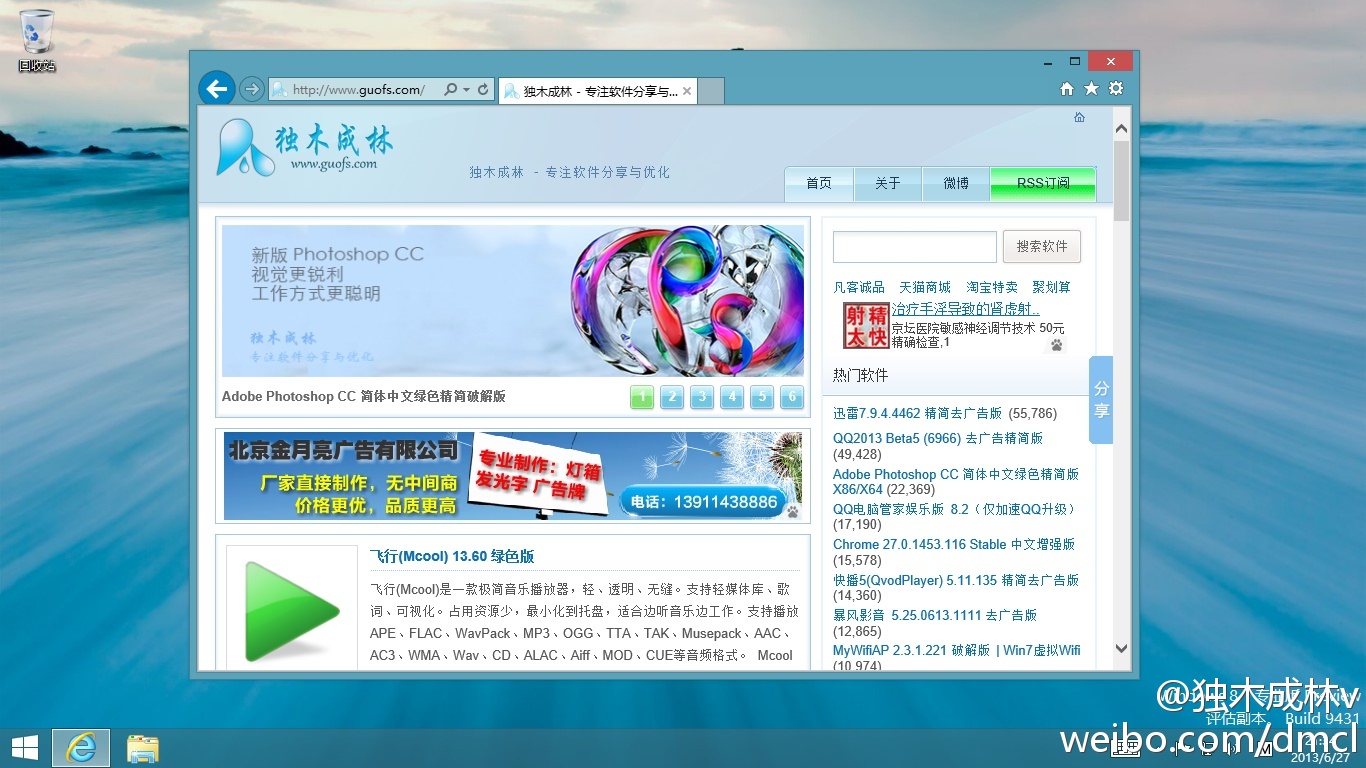Switch to slide 5 of banner
The width and height of the screenshot is (1366, 768).
pos(762,397)
